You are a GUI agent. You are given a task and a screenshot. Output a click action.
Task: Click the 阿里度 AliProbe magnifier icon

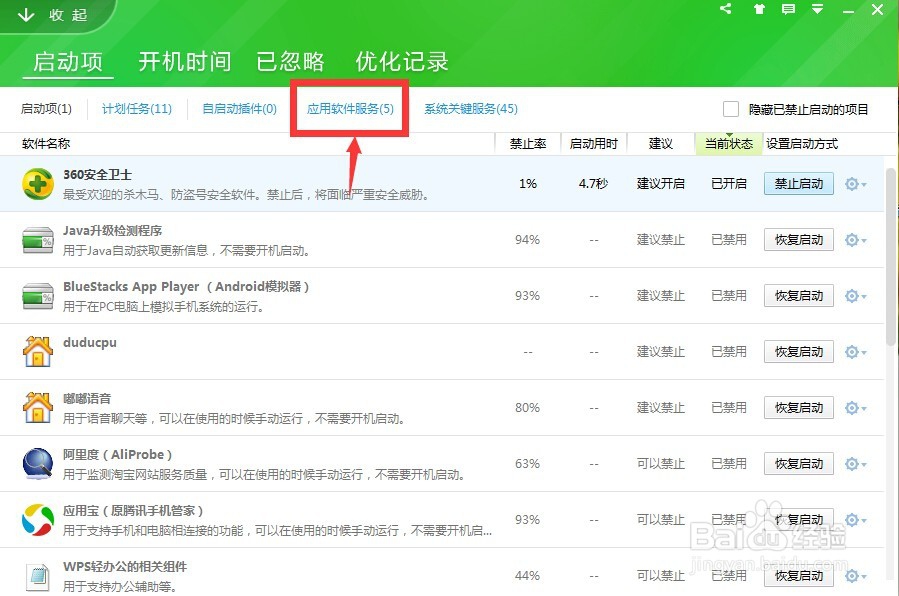tap(38, 464)
